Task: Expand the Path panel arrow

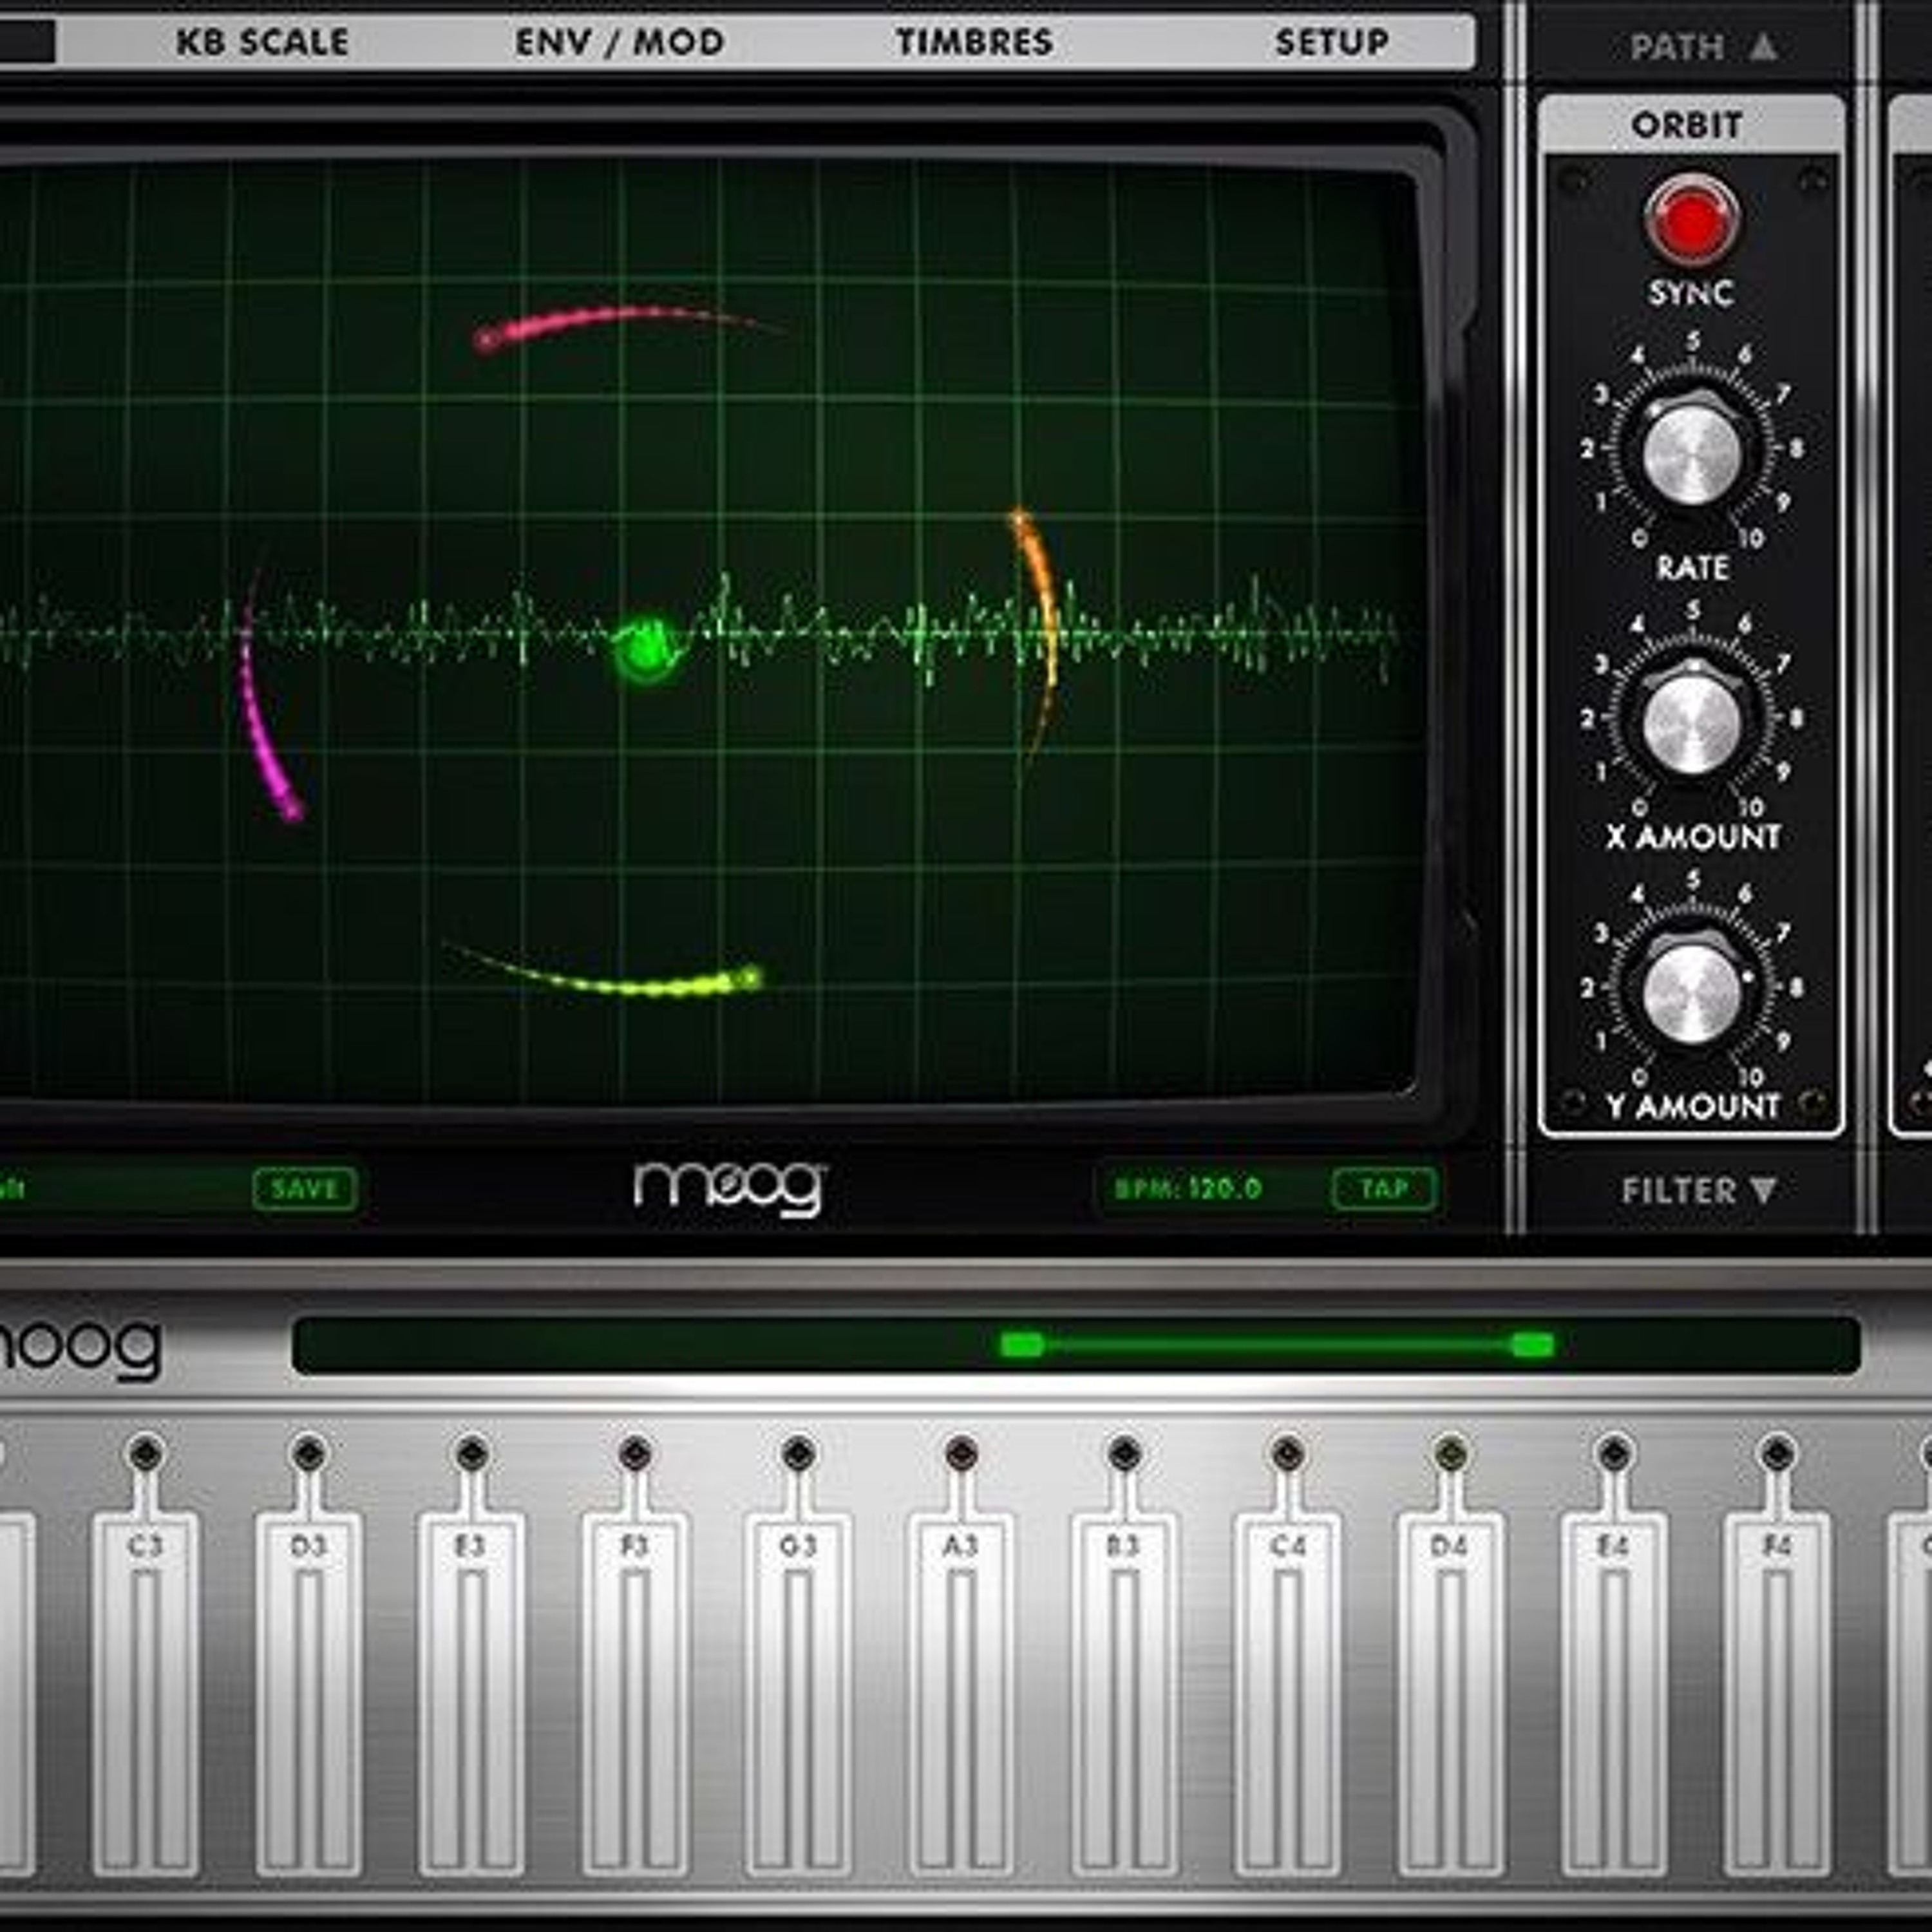Action: [1764, 47]
